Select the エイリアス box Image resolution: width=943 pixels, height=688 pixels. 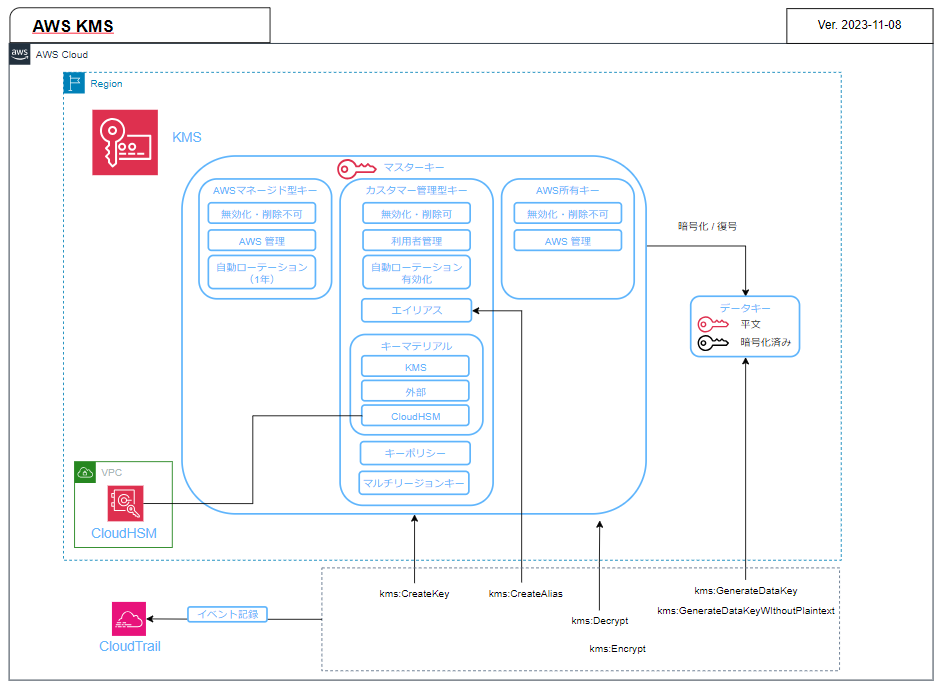pos(415,310)
